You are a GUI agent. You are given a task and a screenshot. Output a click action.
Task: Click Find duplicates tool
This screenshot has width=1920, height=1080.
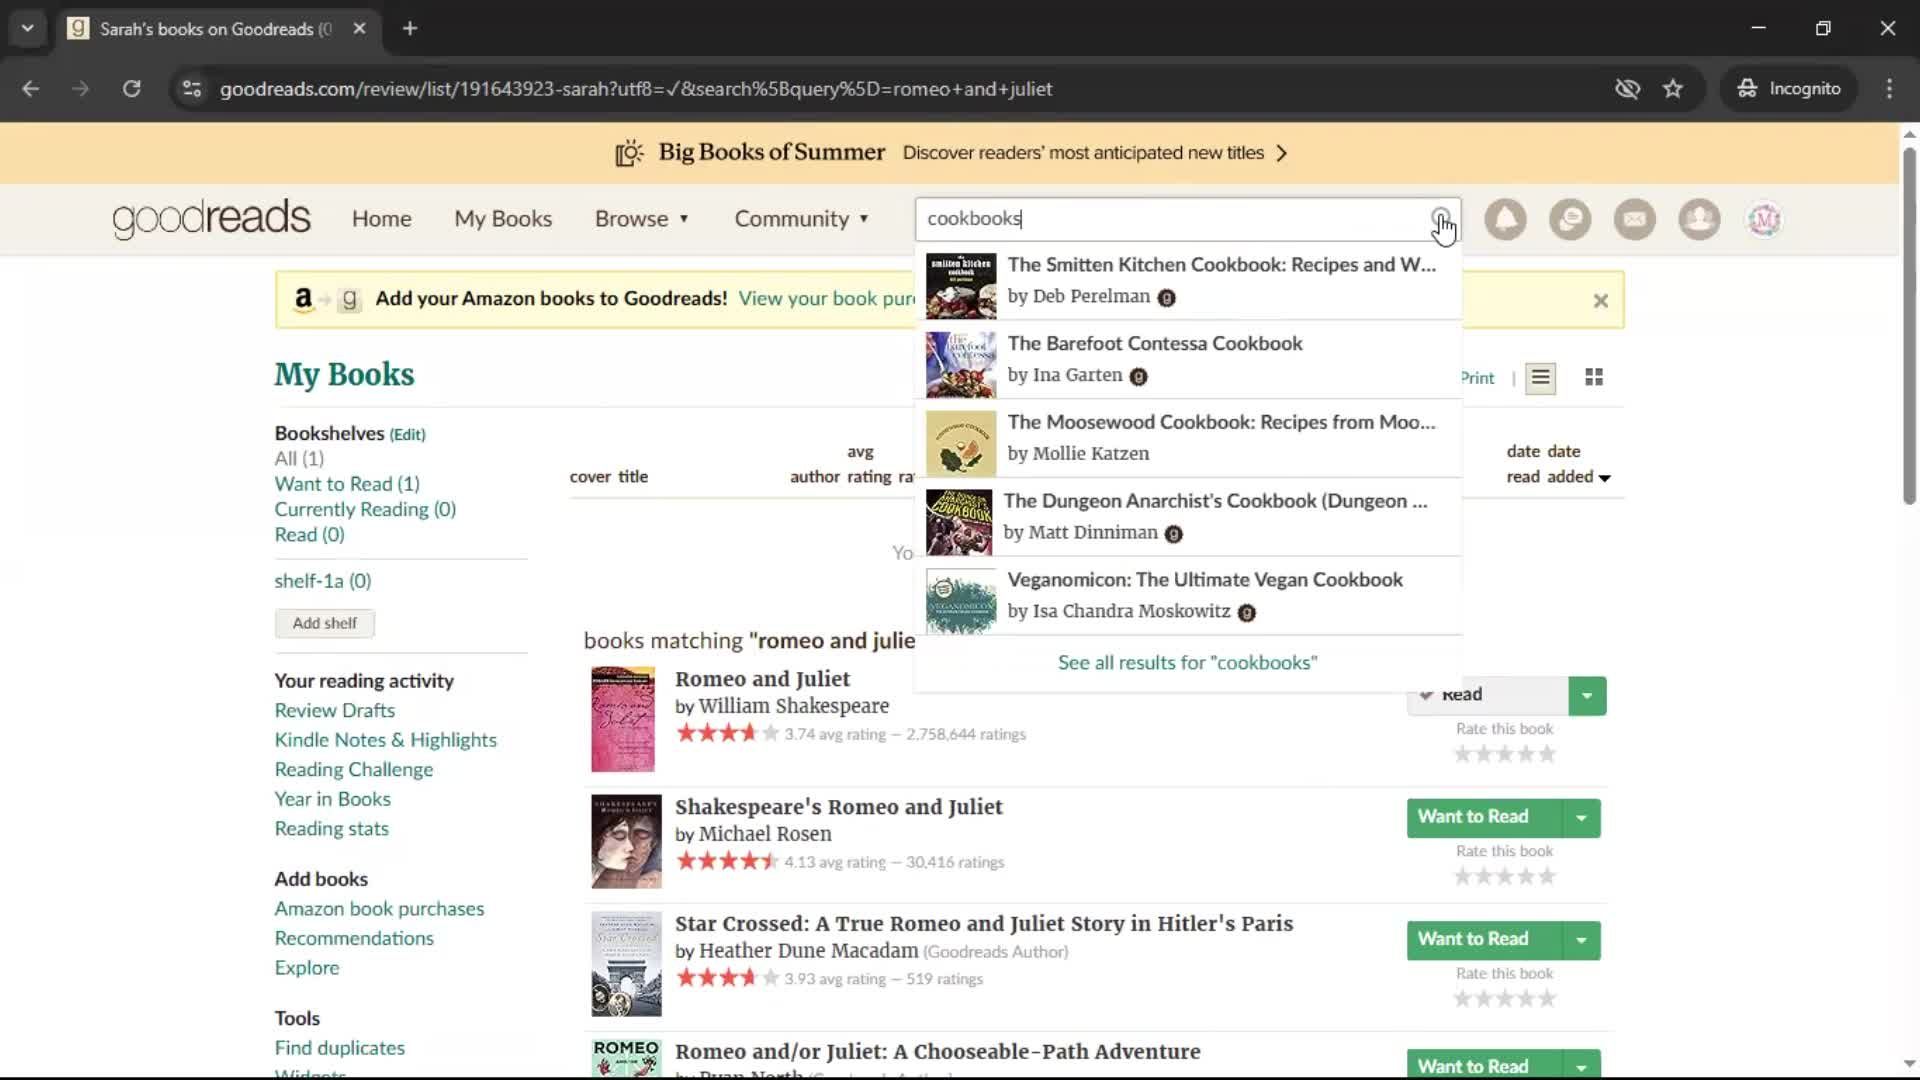(339, 1048)
